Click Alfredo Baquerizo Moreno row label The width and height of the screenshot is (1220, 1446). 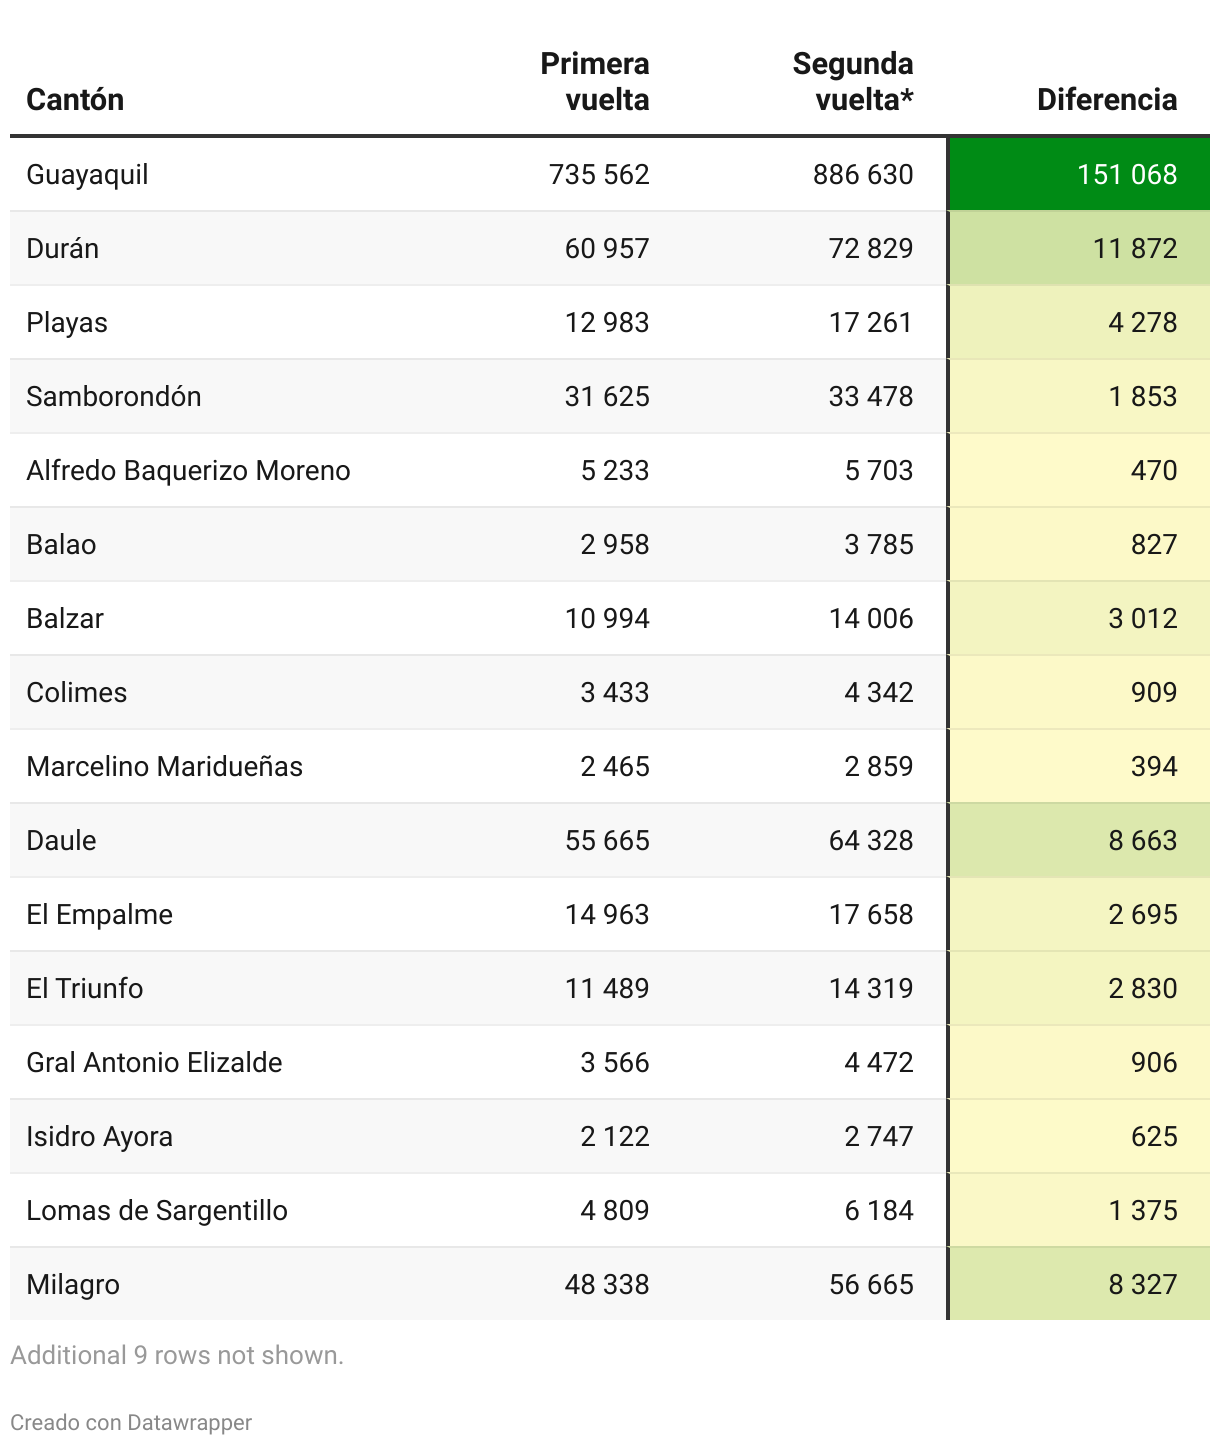pyautogui.click(x=188, y=470)
